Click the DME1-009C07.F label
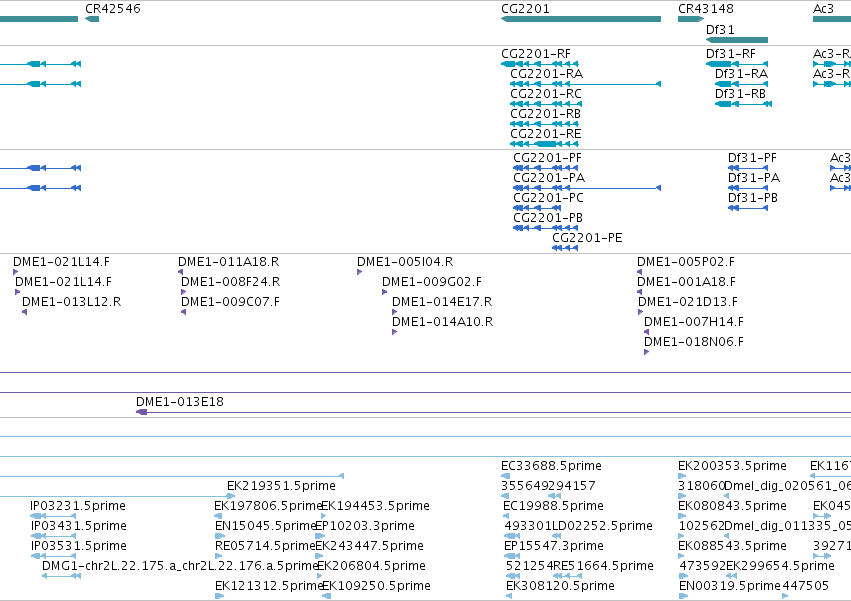Viewport: 851px width, 601px height. [x=231, y=302]
